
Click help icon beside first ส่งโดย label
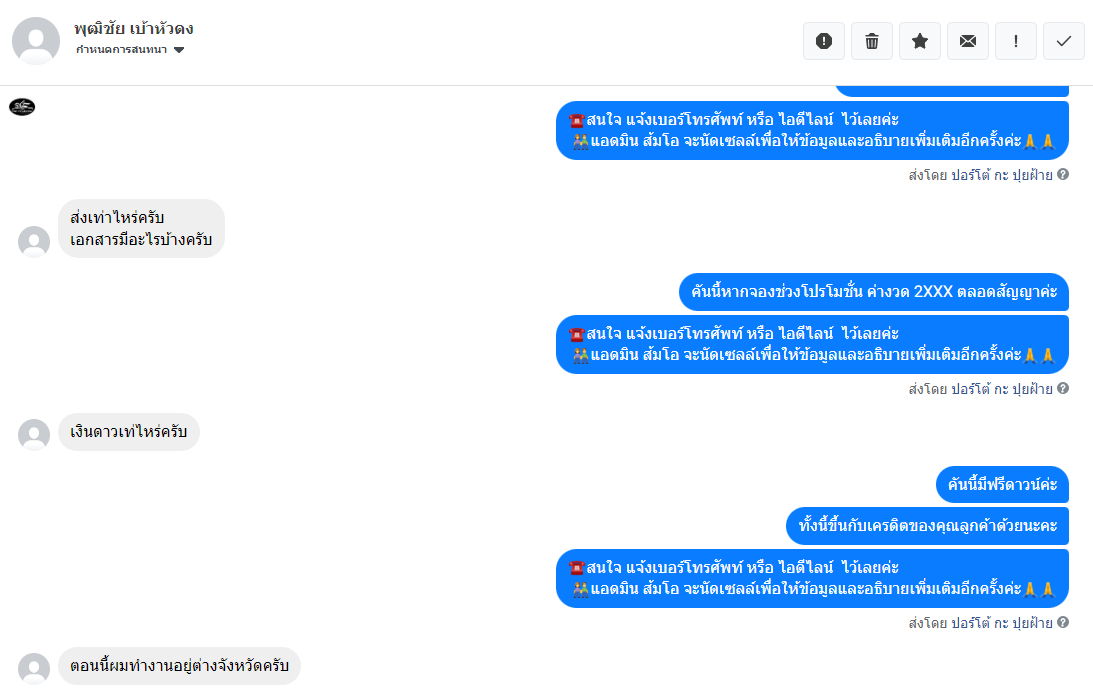pyautogui.click(x=1062, y=174)
